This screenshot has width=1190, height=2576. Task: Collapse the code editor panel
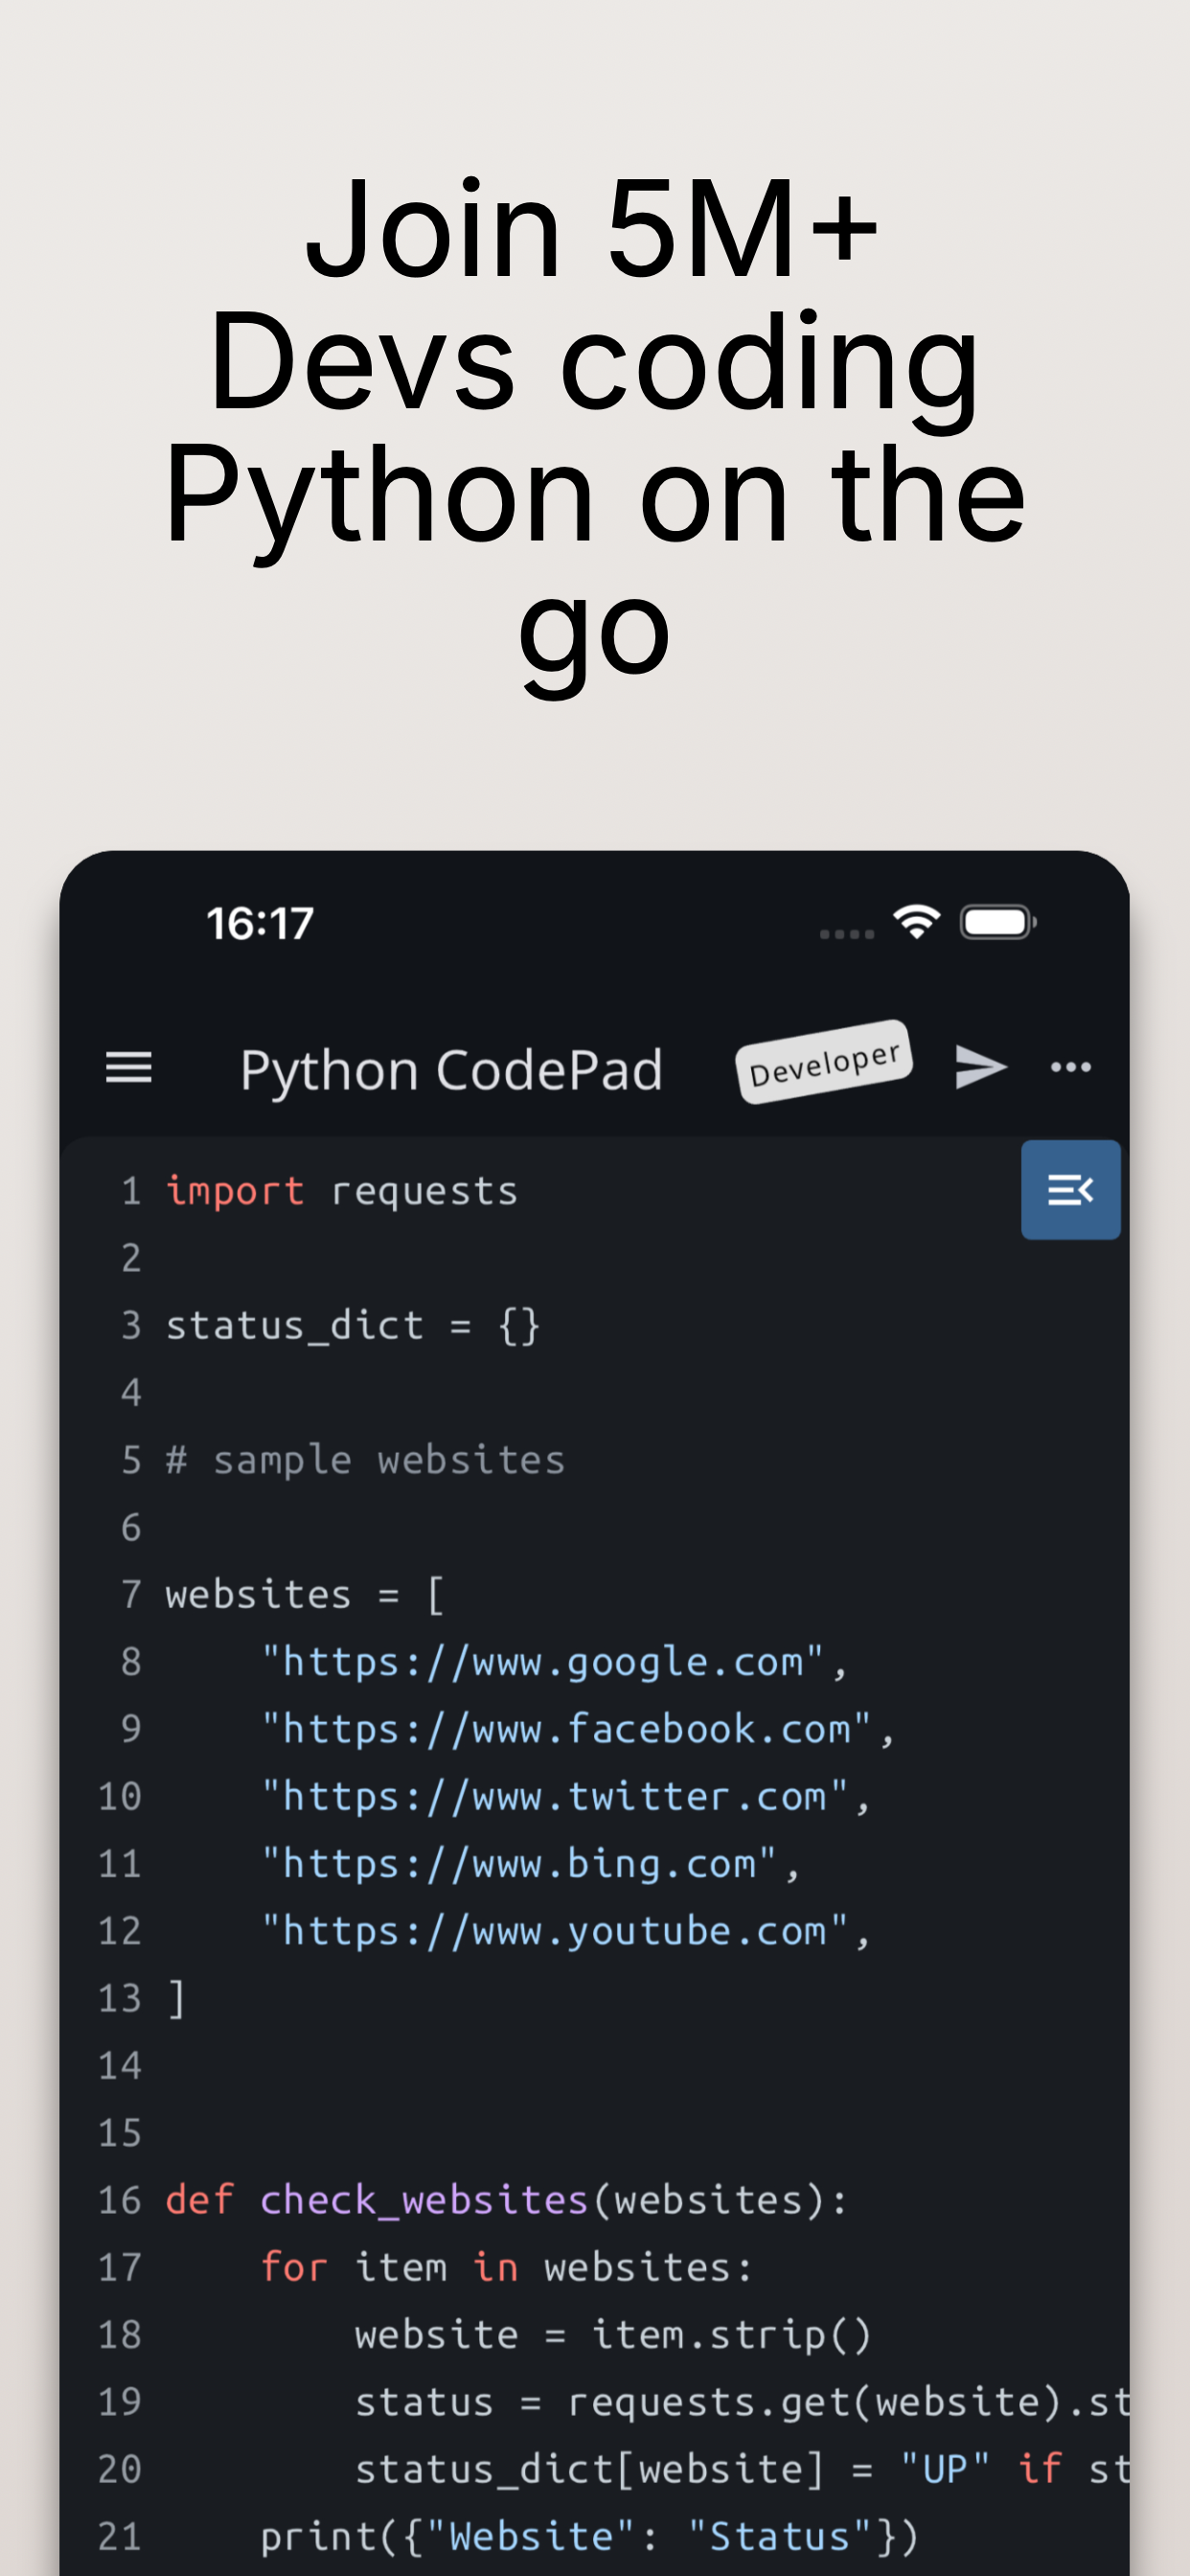point(1070,1190)
